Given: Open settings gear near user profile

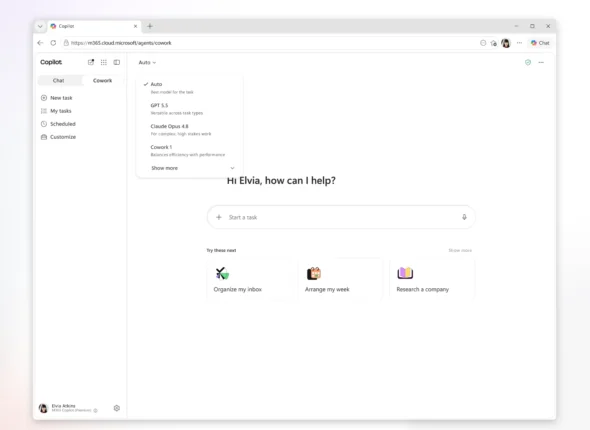Looking at the screenshot, I should tap(117, 408).
